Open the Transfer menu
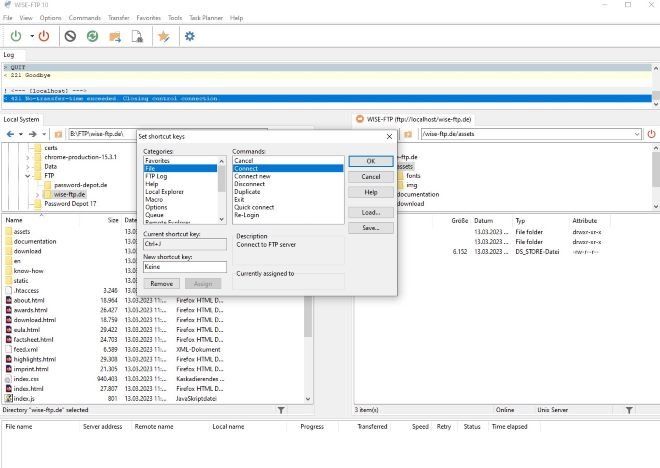The image size is (660, 468). 119,18
